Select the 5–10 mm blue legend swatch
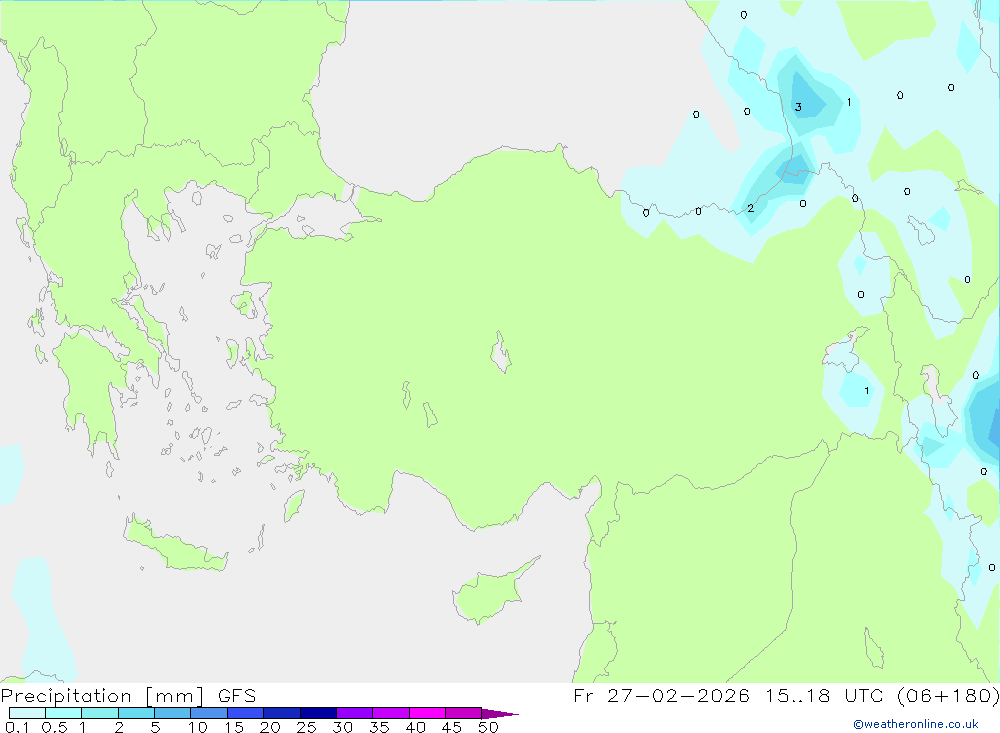 tap(173, 713)
